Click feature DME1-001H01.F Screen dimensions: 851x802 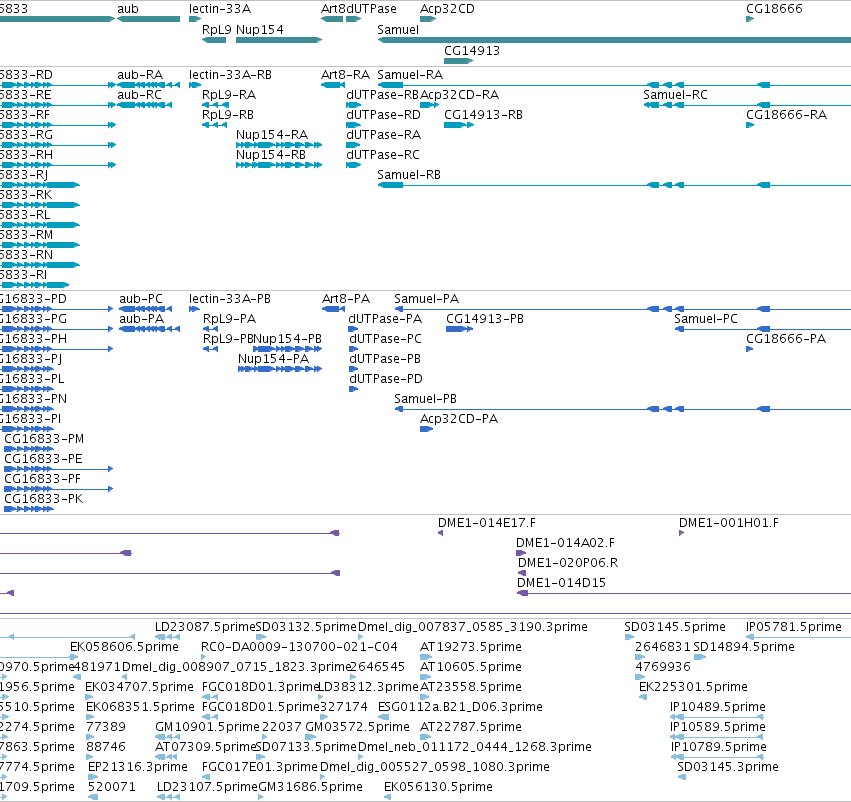pos(729,523)
